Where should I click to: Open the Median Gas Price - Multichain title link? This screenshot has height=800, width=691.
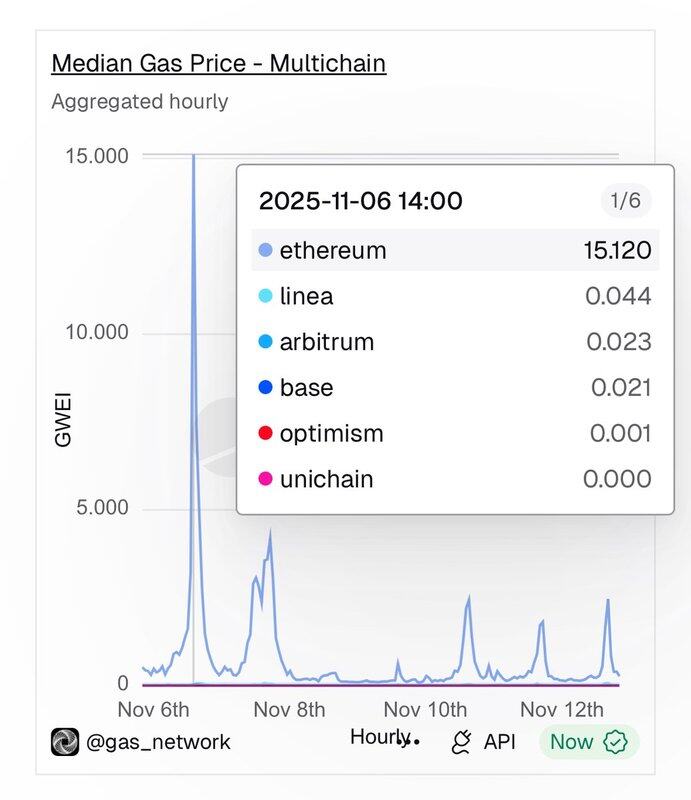coord(218,64)
